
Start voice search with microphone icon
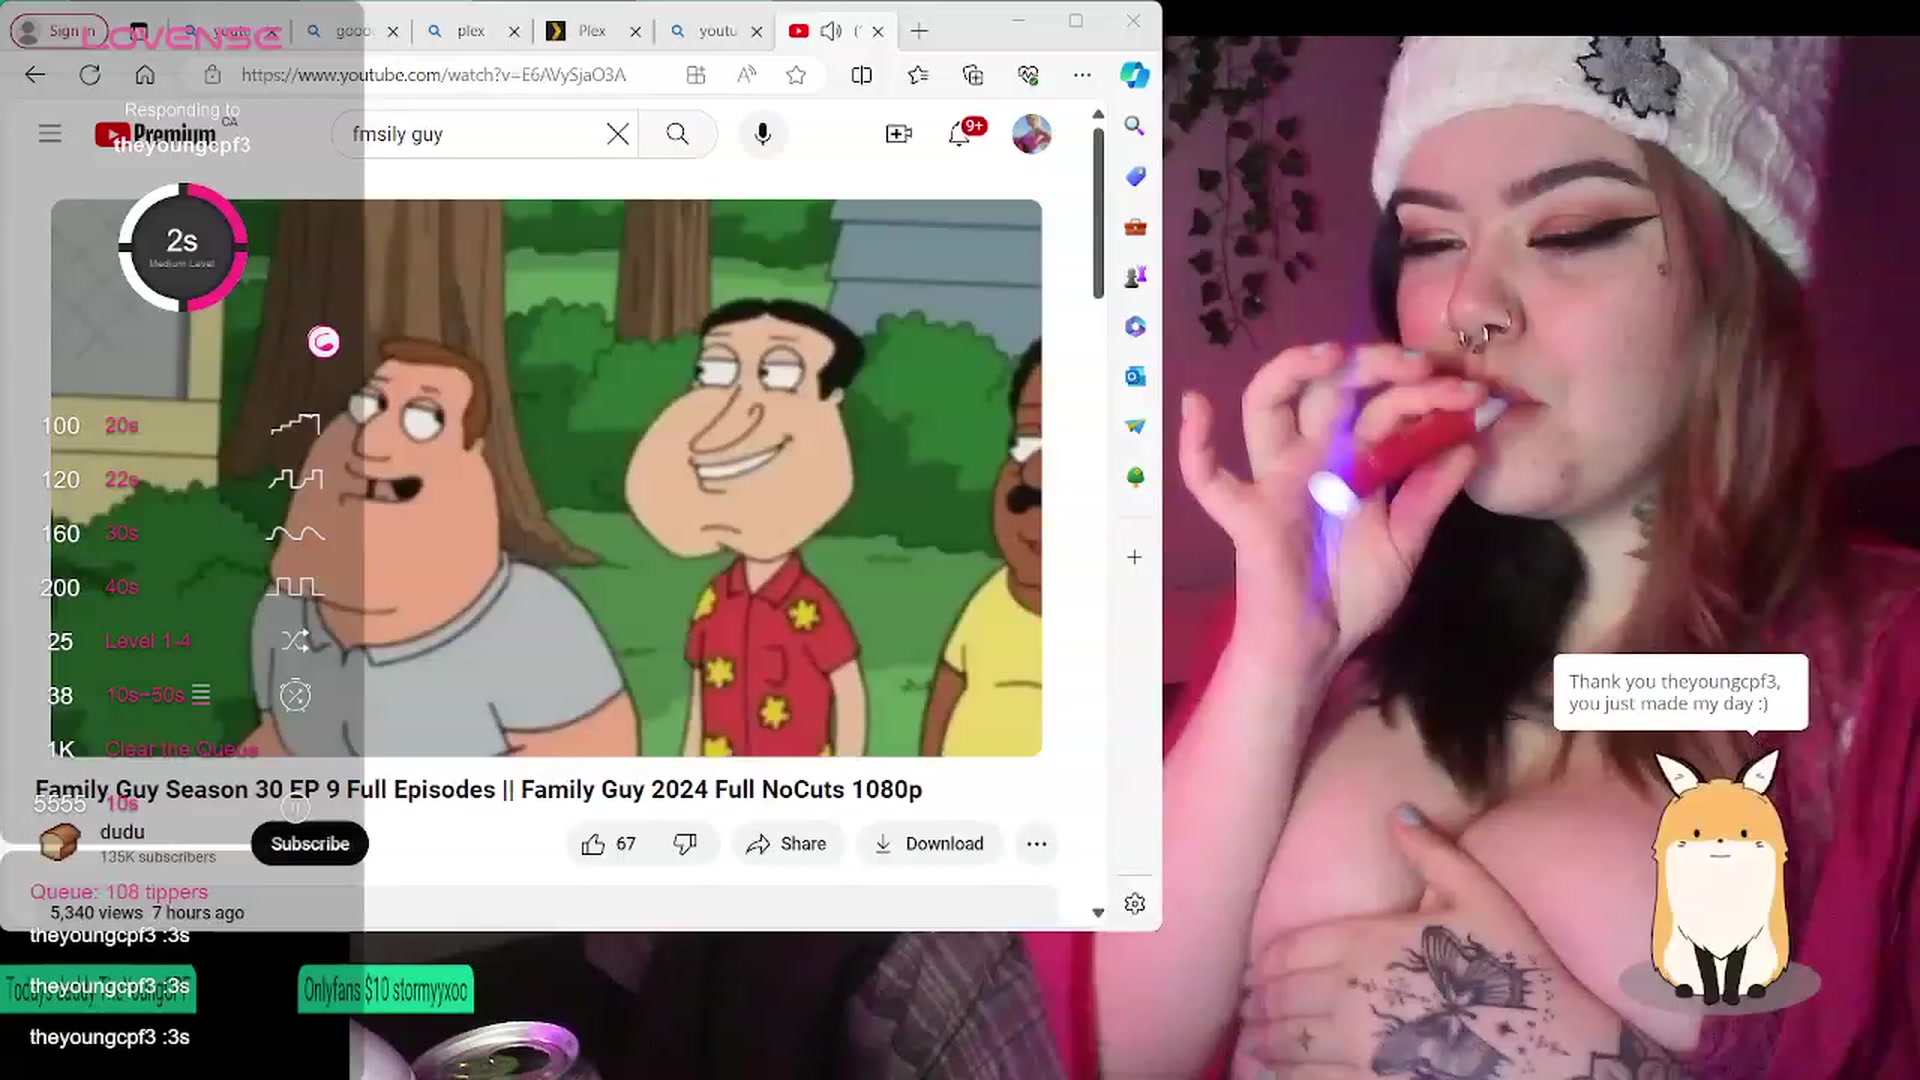point(762,134)
